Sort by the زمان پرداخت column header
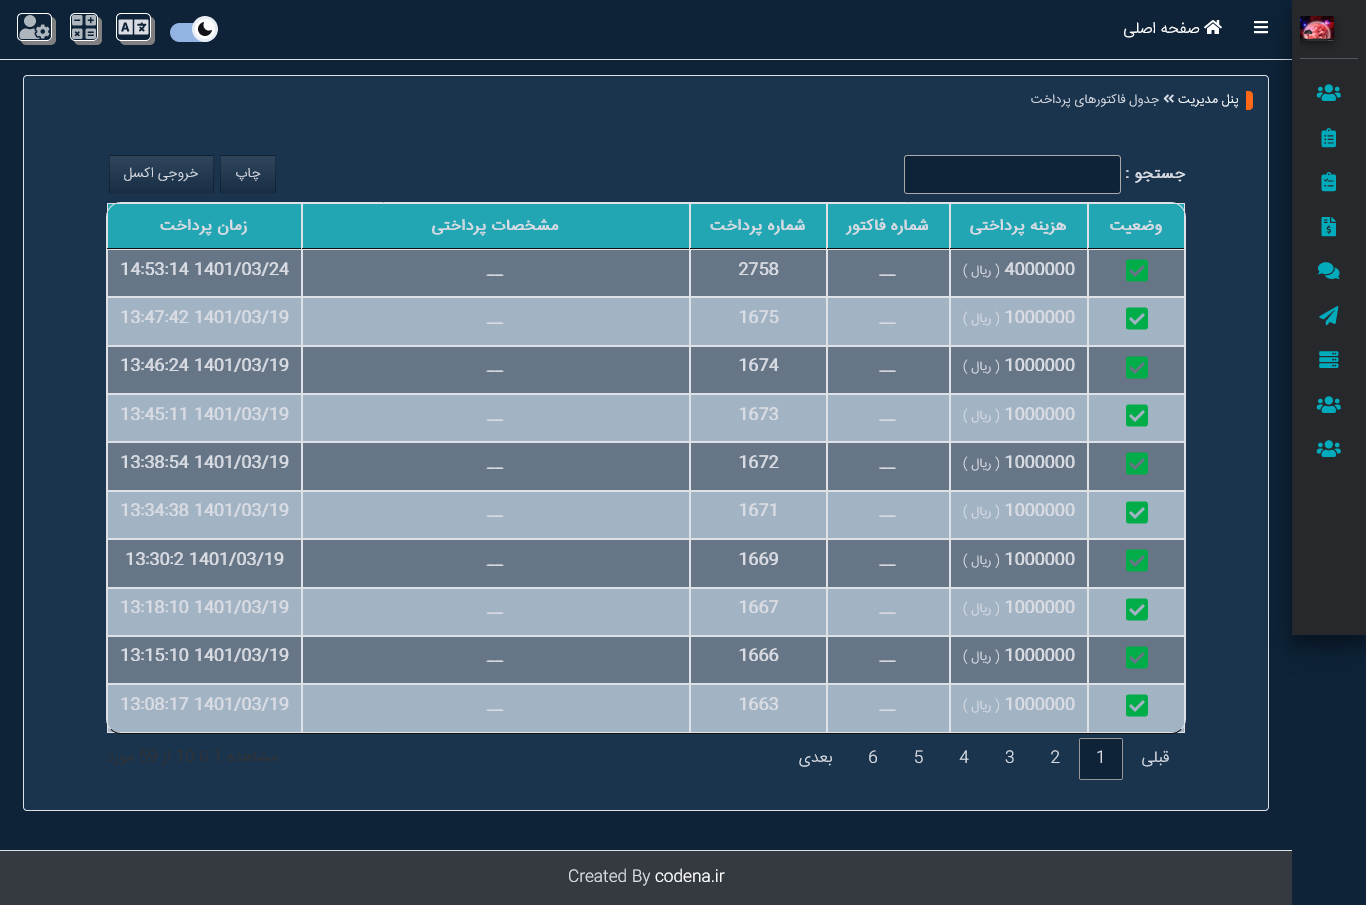The height and width of the screenshot is (905, 1366). coord(204,226)
